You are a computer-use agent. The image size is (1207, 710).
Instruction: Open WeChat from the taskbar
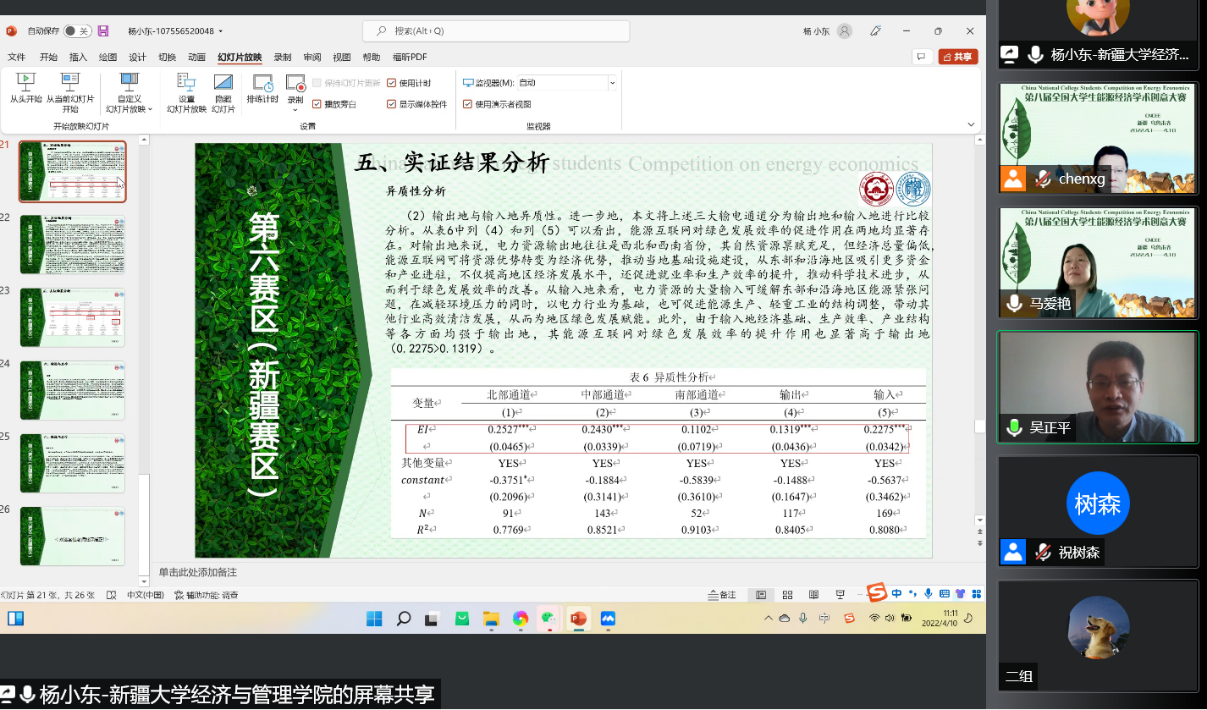[549, 619]
